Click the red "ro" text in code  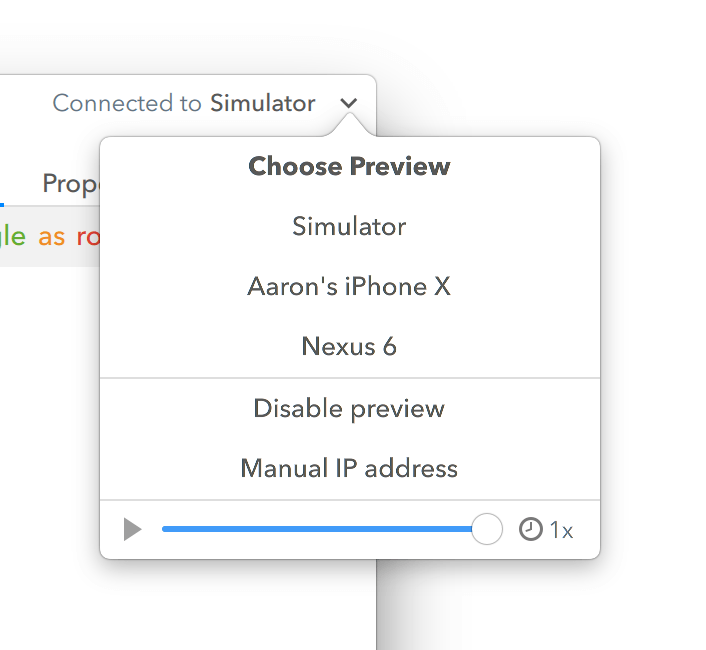pyautogui.click(x=88, y=237)
